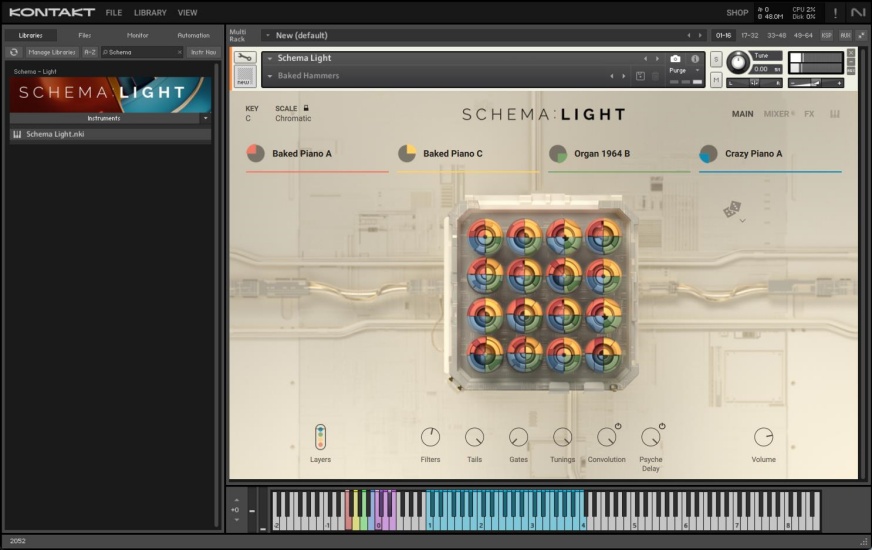Image resolution: width=872 pixels, height=550 pixels.
Task: Click the first orb in the grid's top row
Action: [485, 236]
